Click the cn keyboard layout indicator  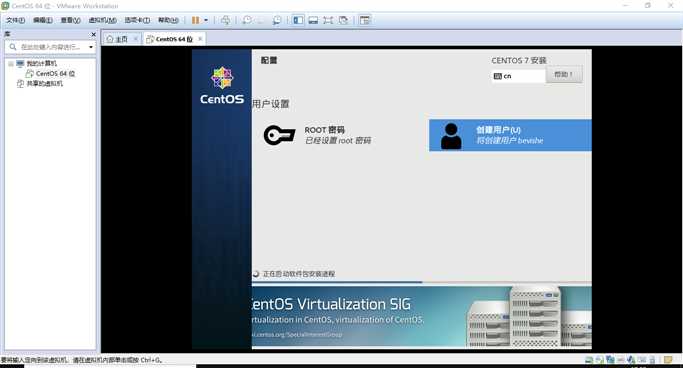(518, 76)
